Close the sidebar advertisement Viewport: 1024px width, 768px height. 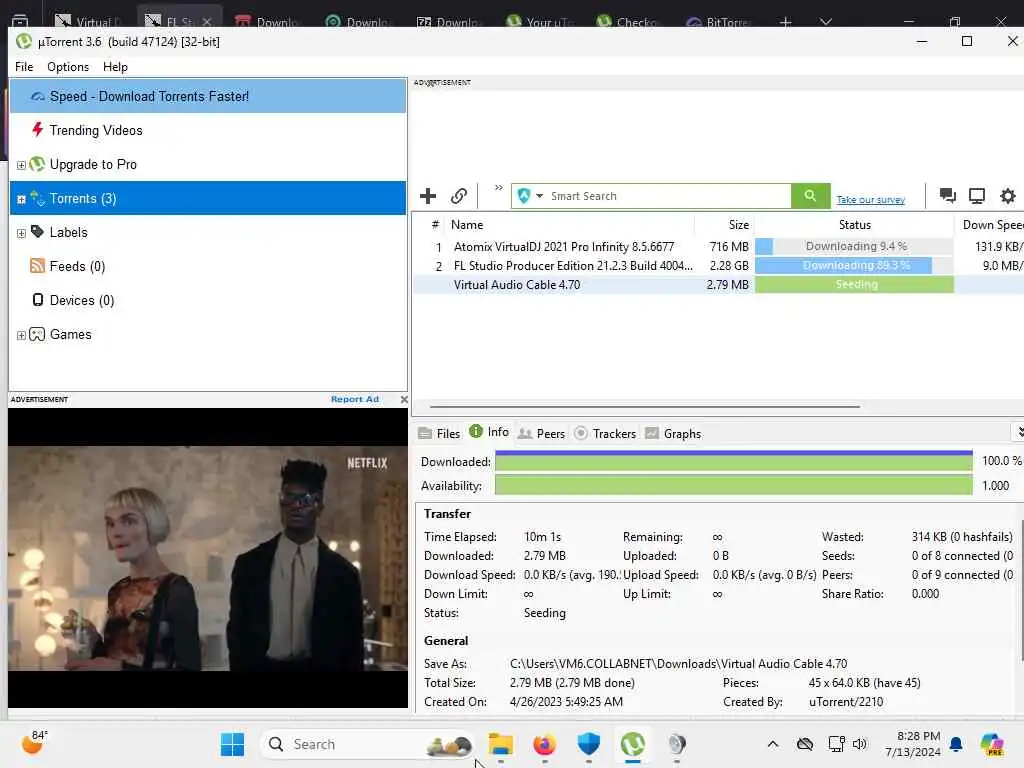point(404,399)
